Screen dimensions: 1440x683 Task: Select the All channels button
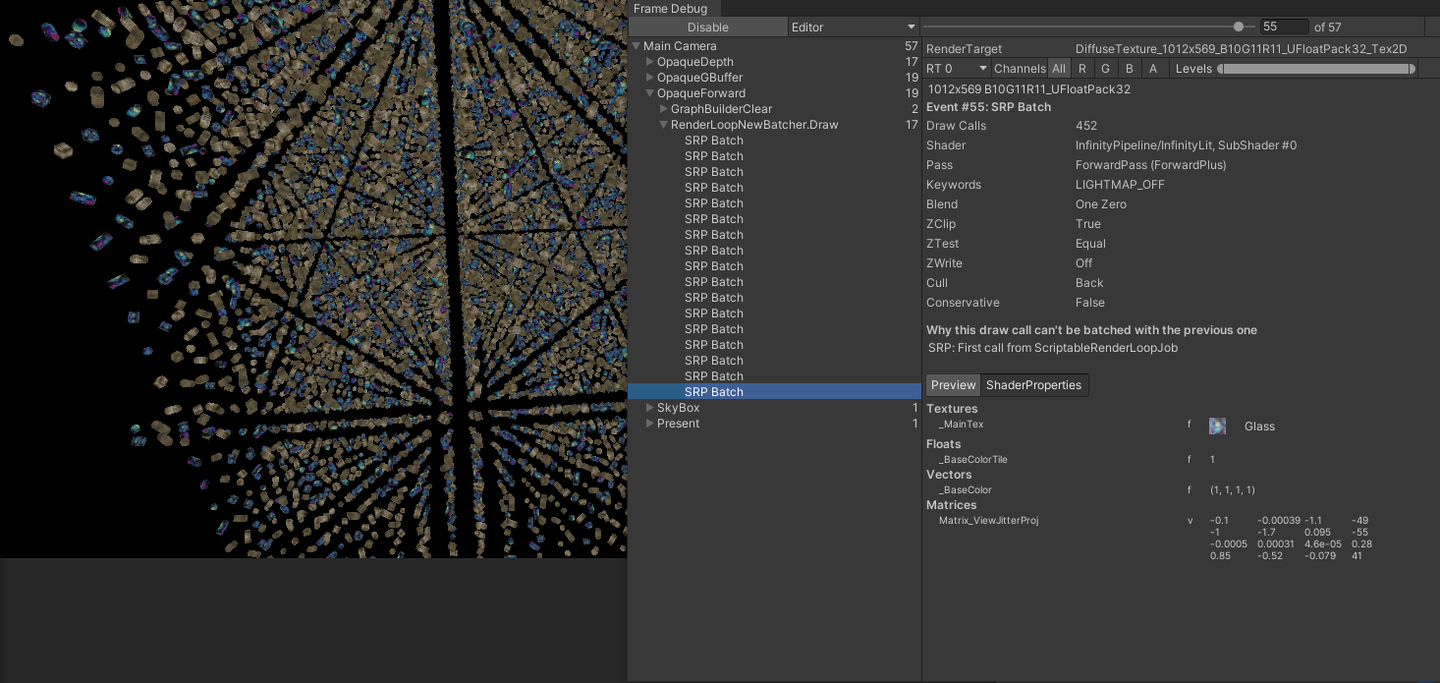point(1058,68)
